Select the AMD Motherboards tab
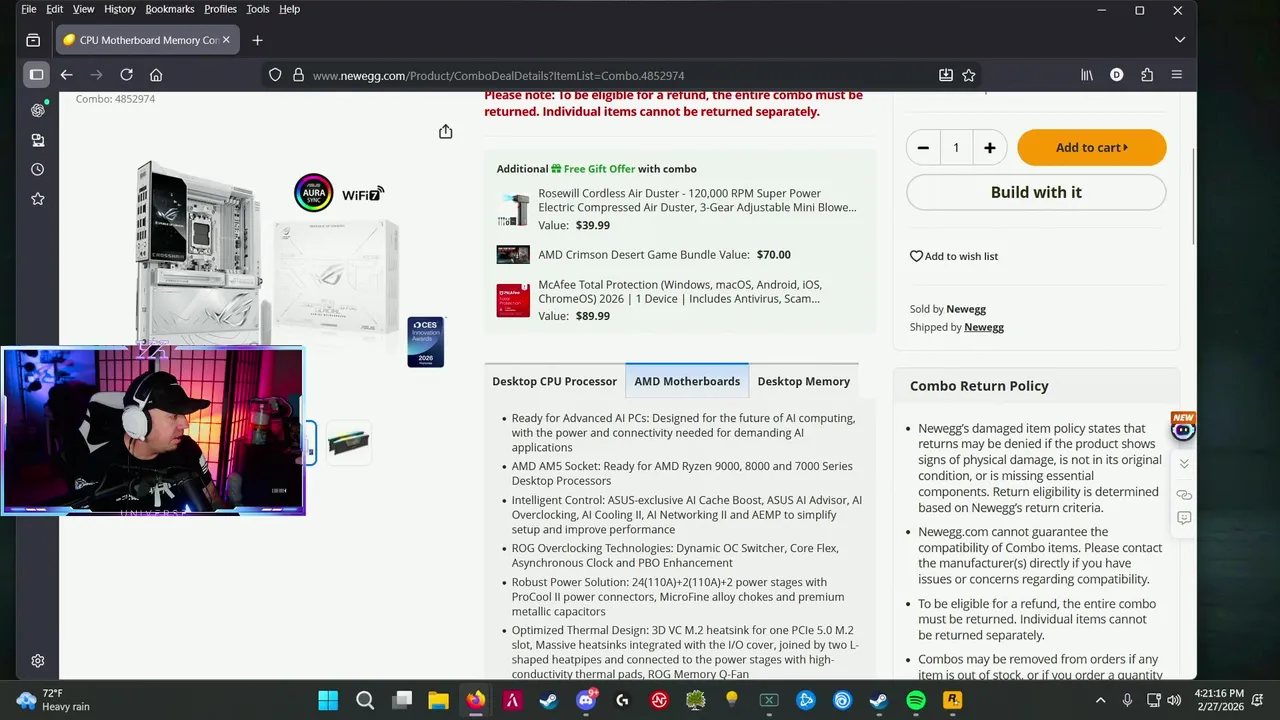The width and height of the screenshot is (1280, 720). click(687, 381)
